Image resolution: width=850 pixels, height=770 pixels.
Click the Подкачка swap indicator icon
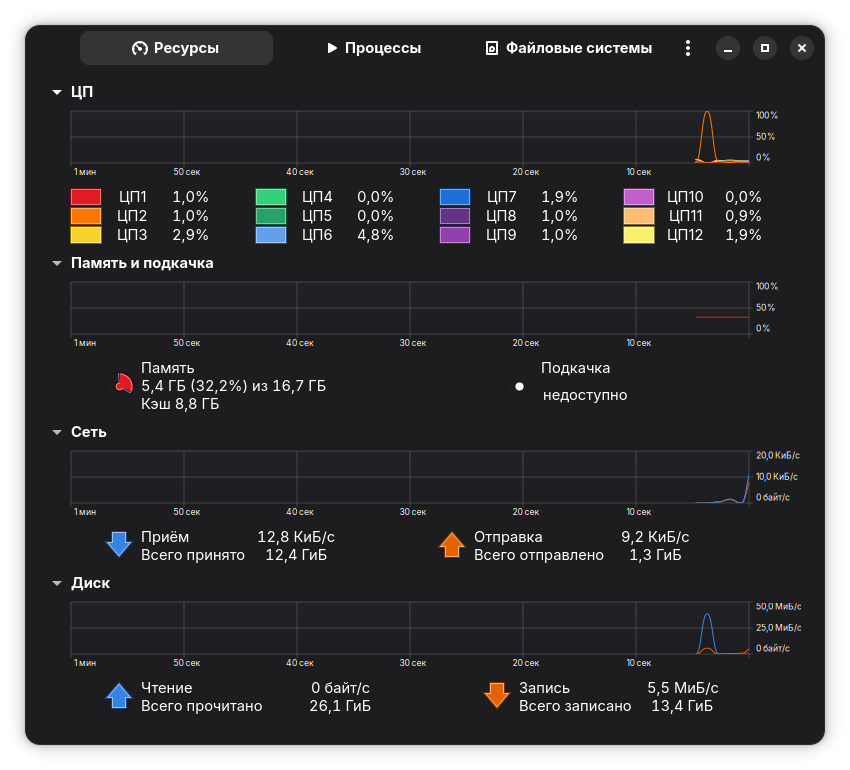519,387
